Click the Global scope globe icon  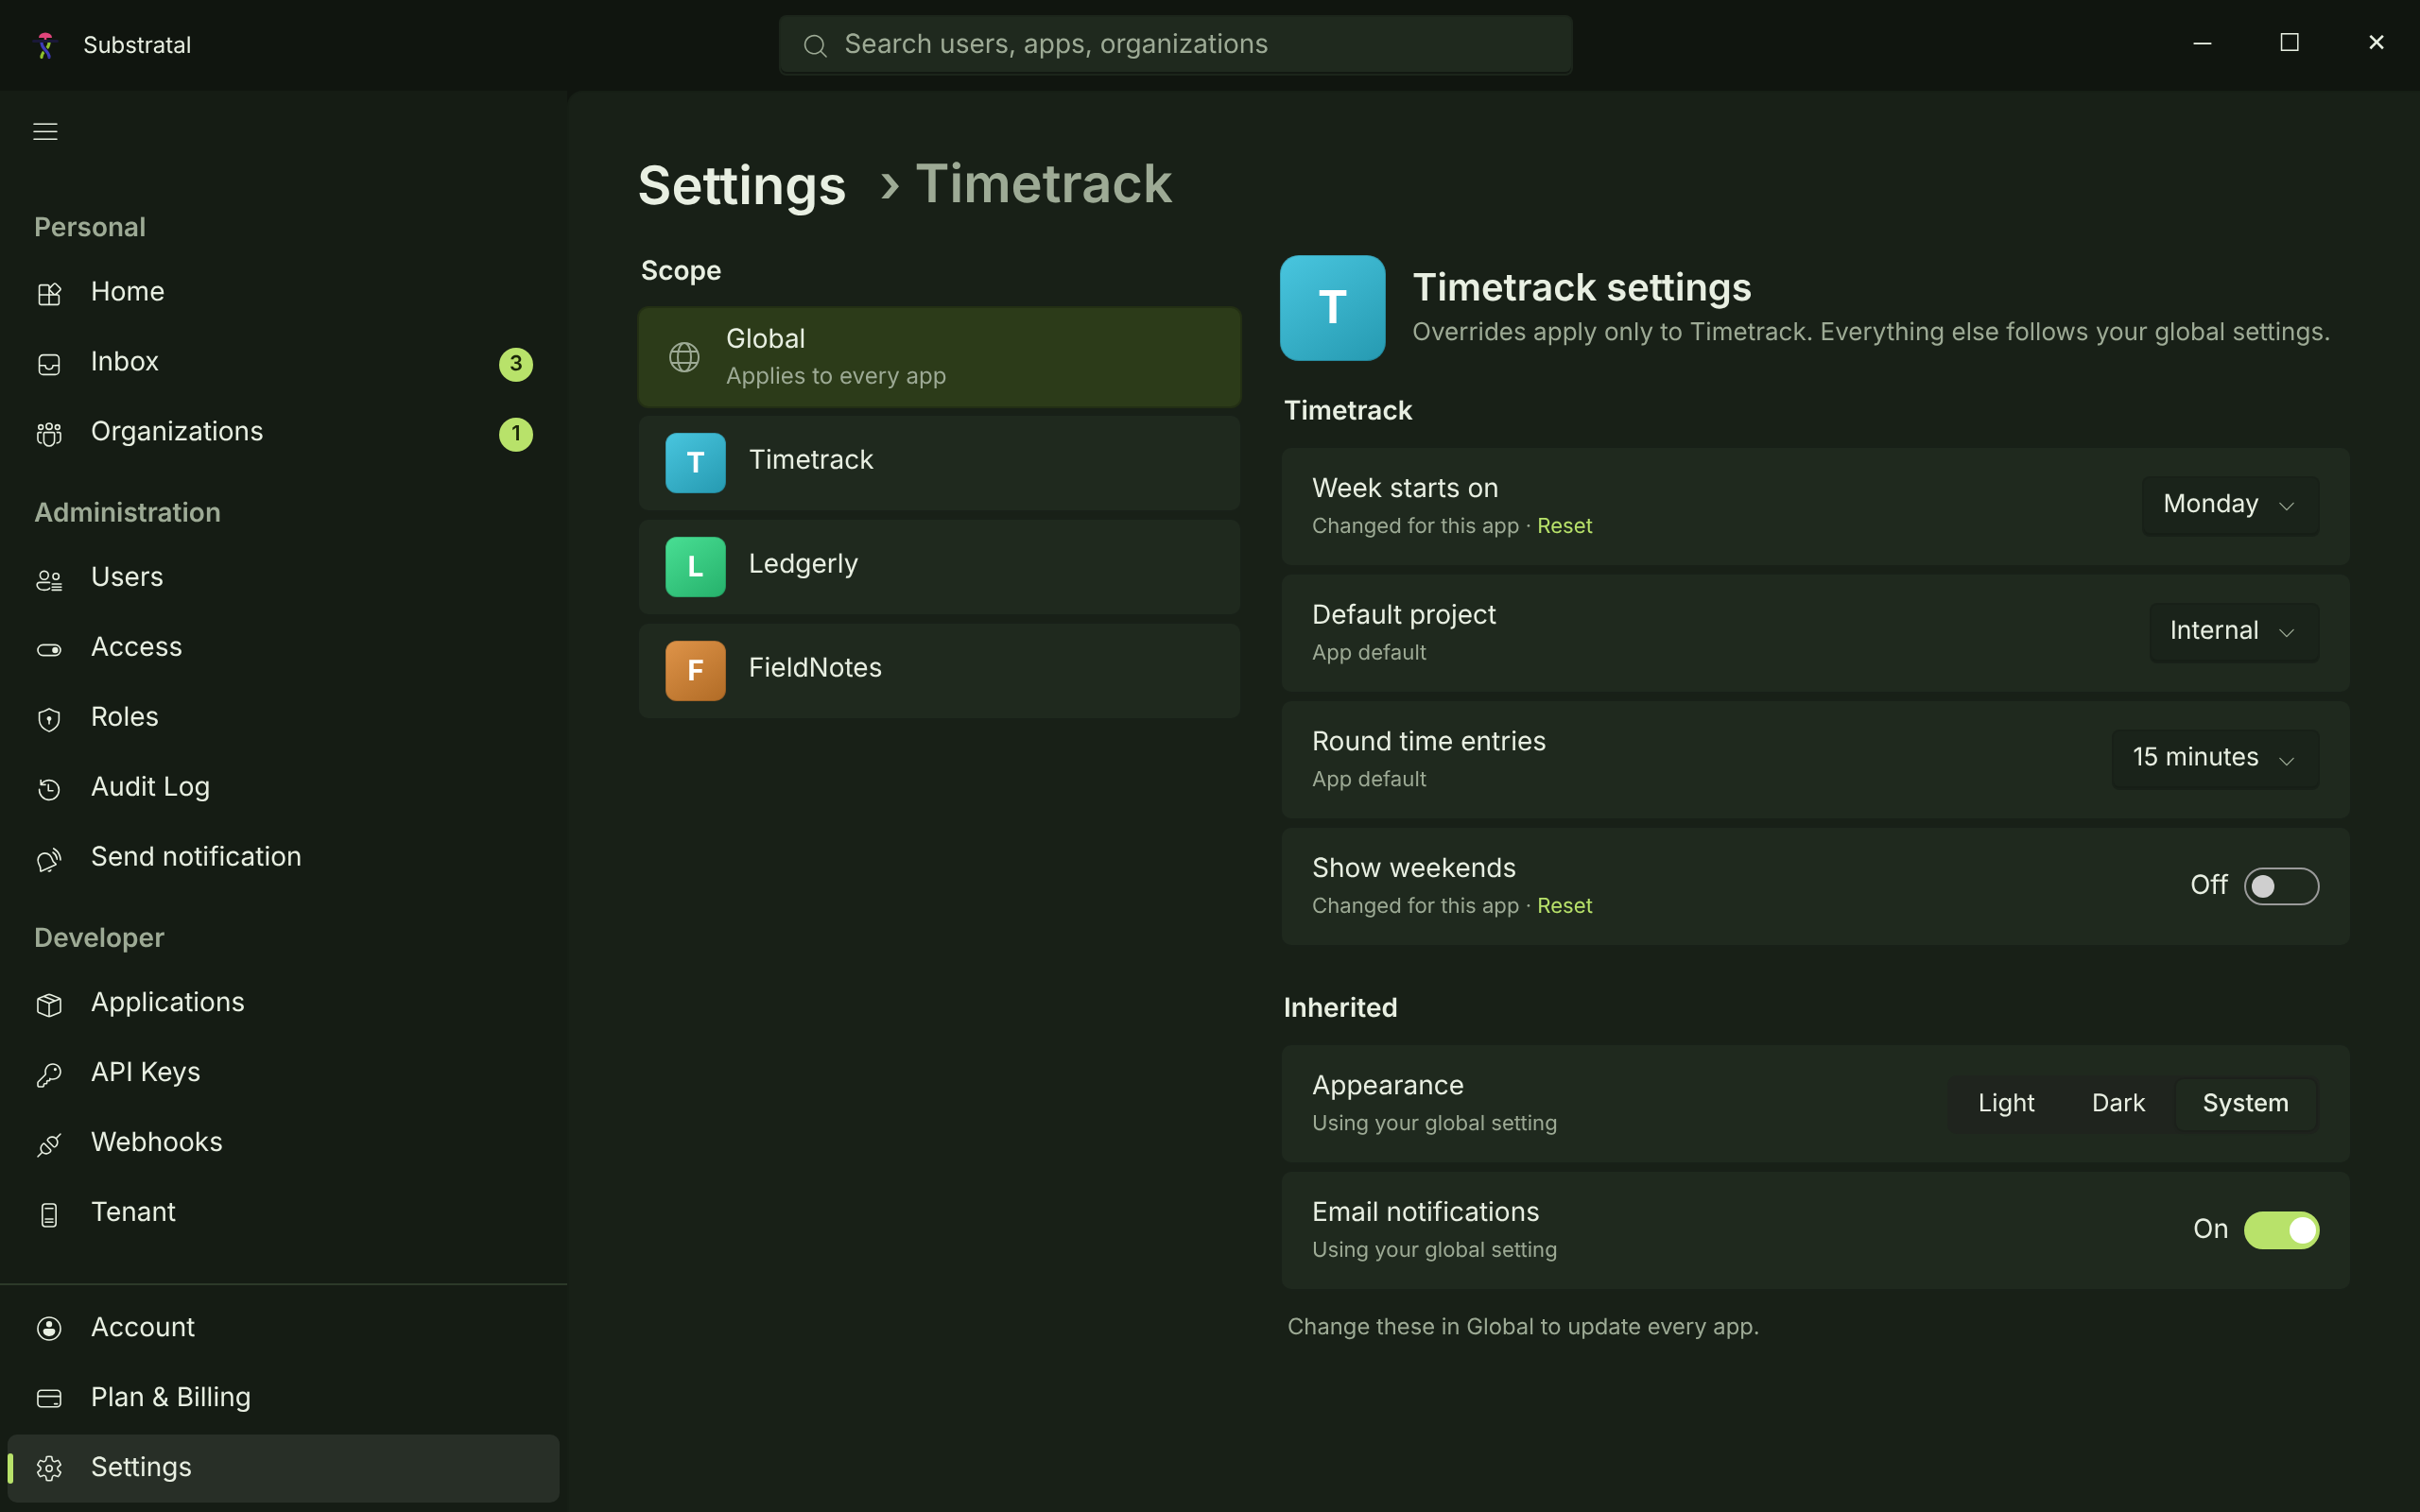point(684,356)
